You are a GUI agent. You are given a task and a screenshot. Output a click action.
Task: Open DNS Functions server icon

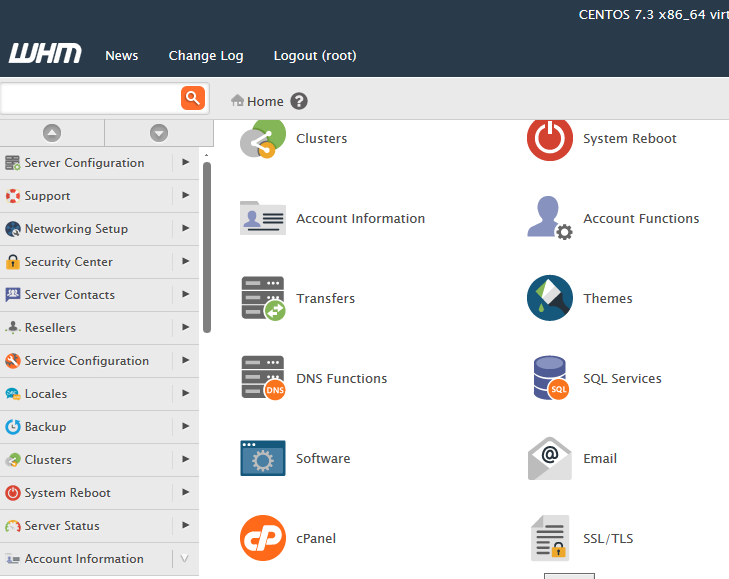(263, 378)
